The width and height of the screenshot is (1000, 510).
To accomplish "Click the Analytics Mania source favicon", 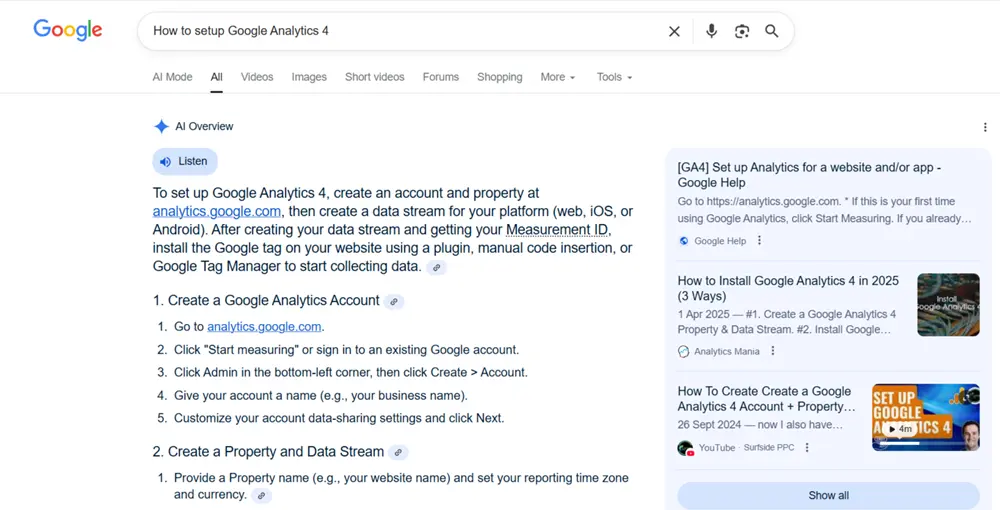I will click(x=684, y=351).
